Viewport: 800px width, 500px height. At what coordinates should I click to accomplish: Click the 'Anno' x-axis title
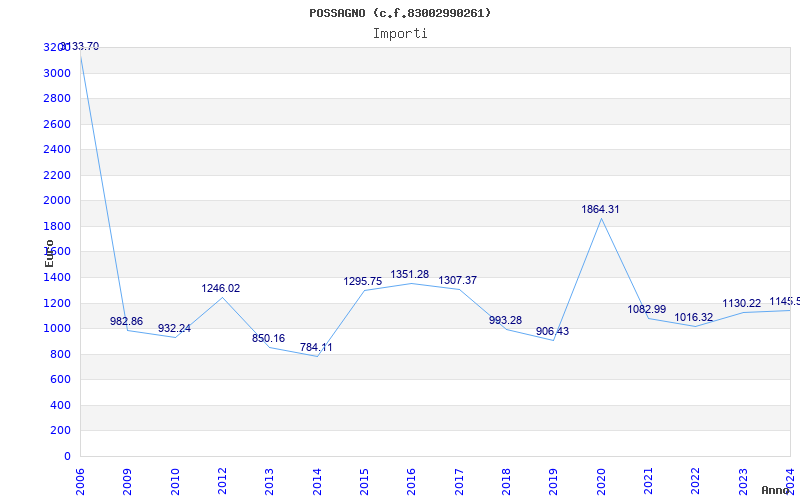(x=776, y=490)
